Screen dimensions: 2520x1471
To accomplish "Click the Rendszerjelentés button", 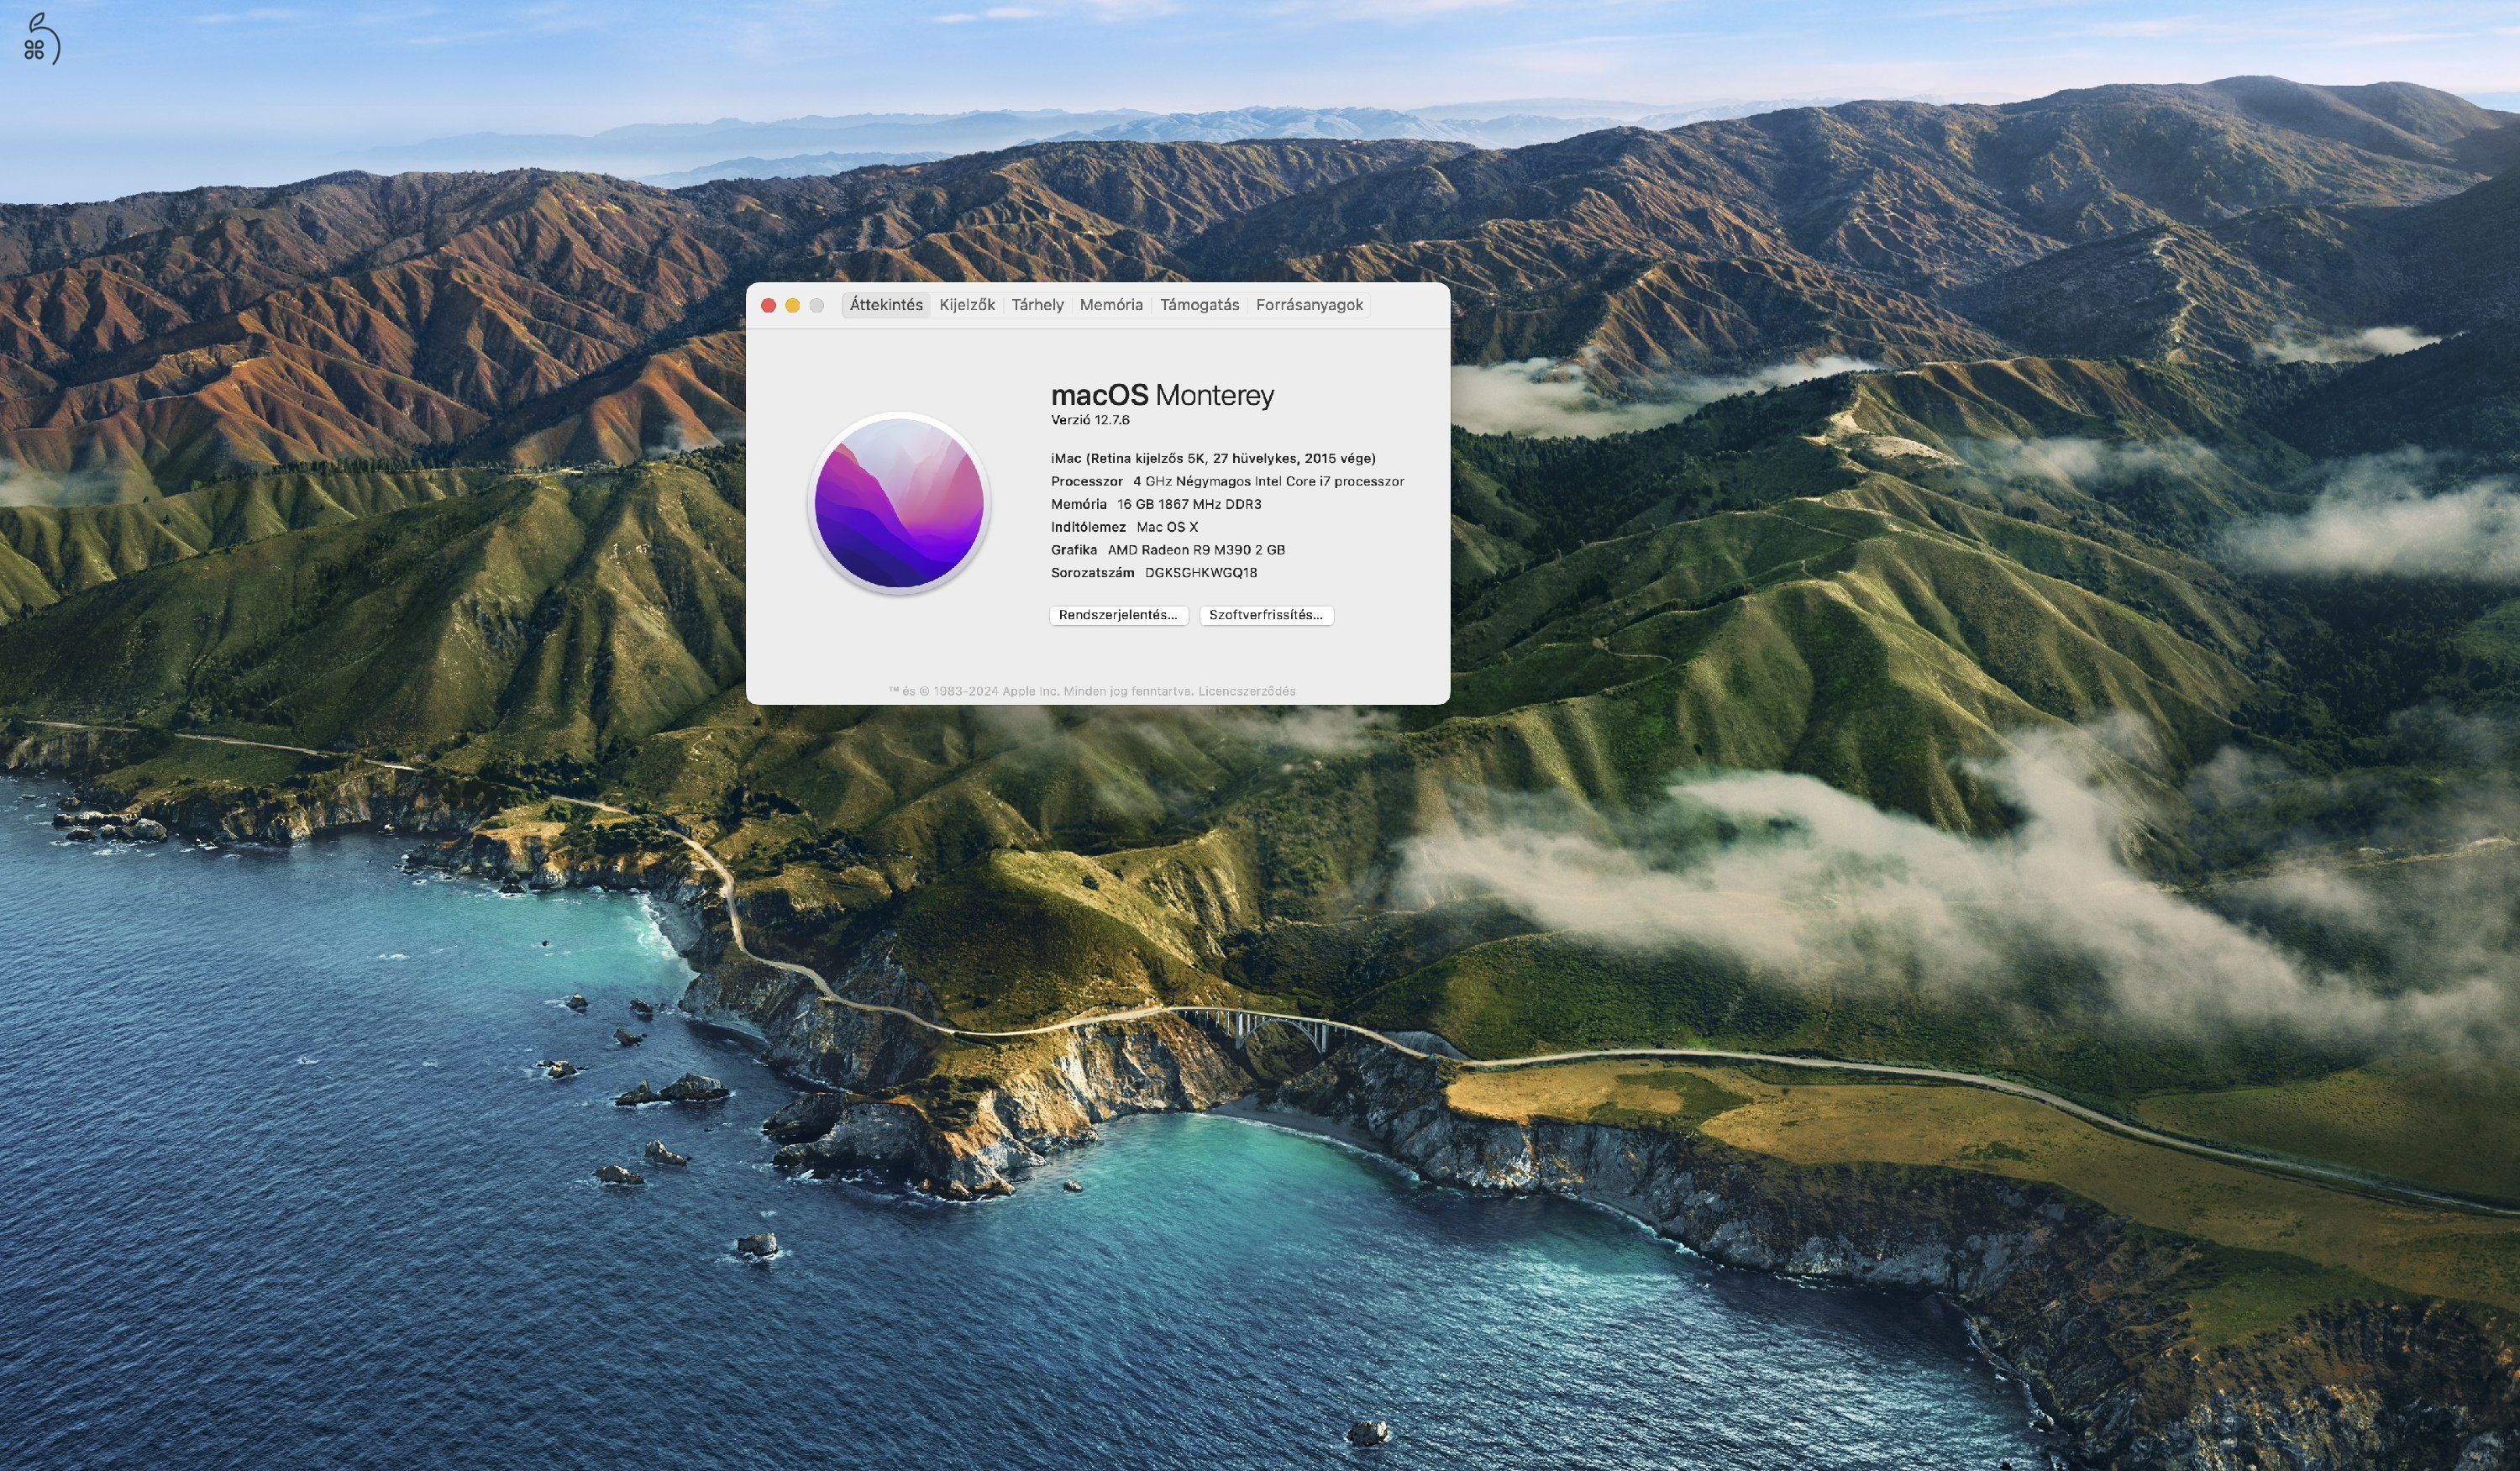I will (1118, 616).
